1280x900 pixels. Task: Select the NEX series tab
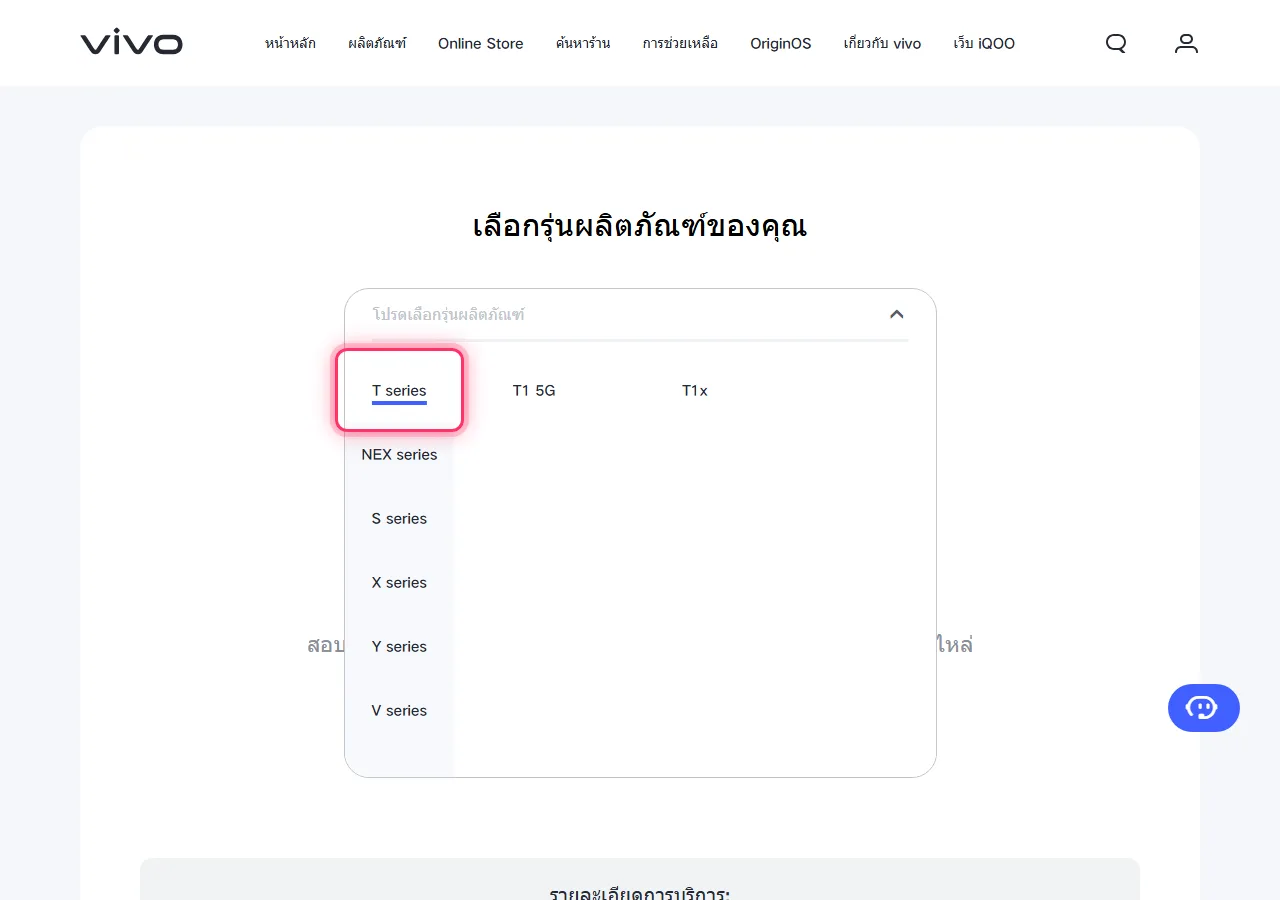click(399, 454)
